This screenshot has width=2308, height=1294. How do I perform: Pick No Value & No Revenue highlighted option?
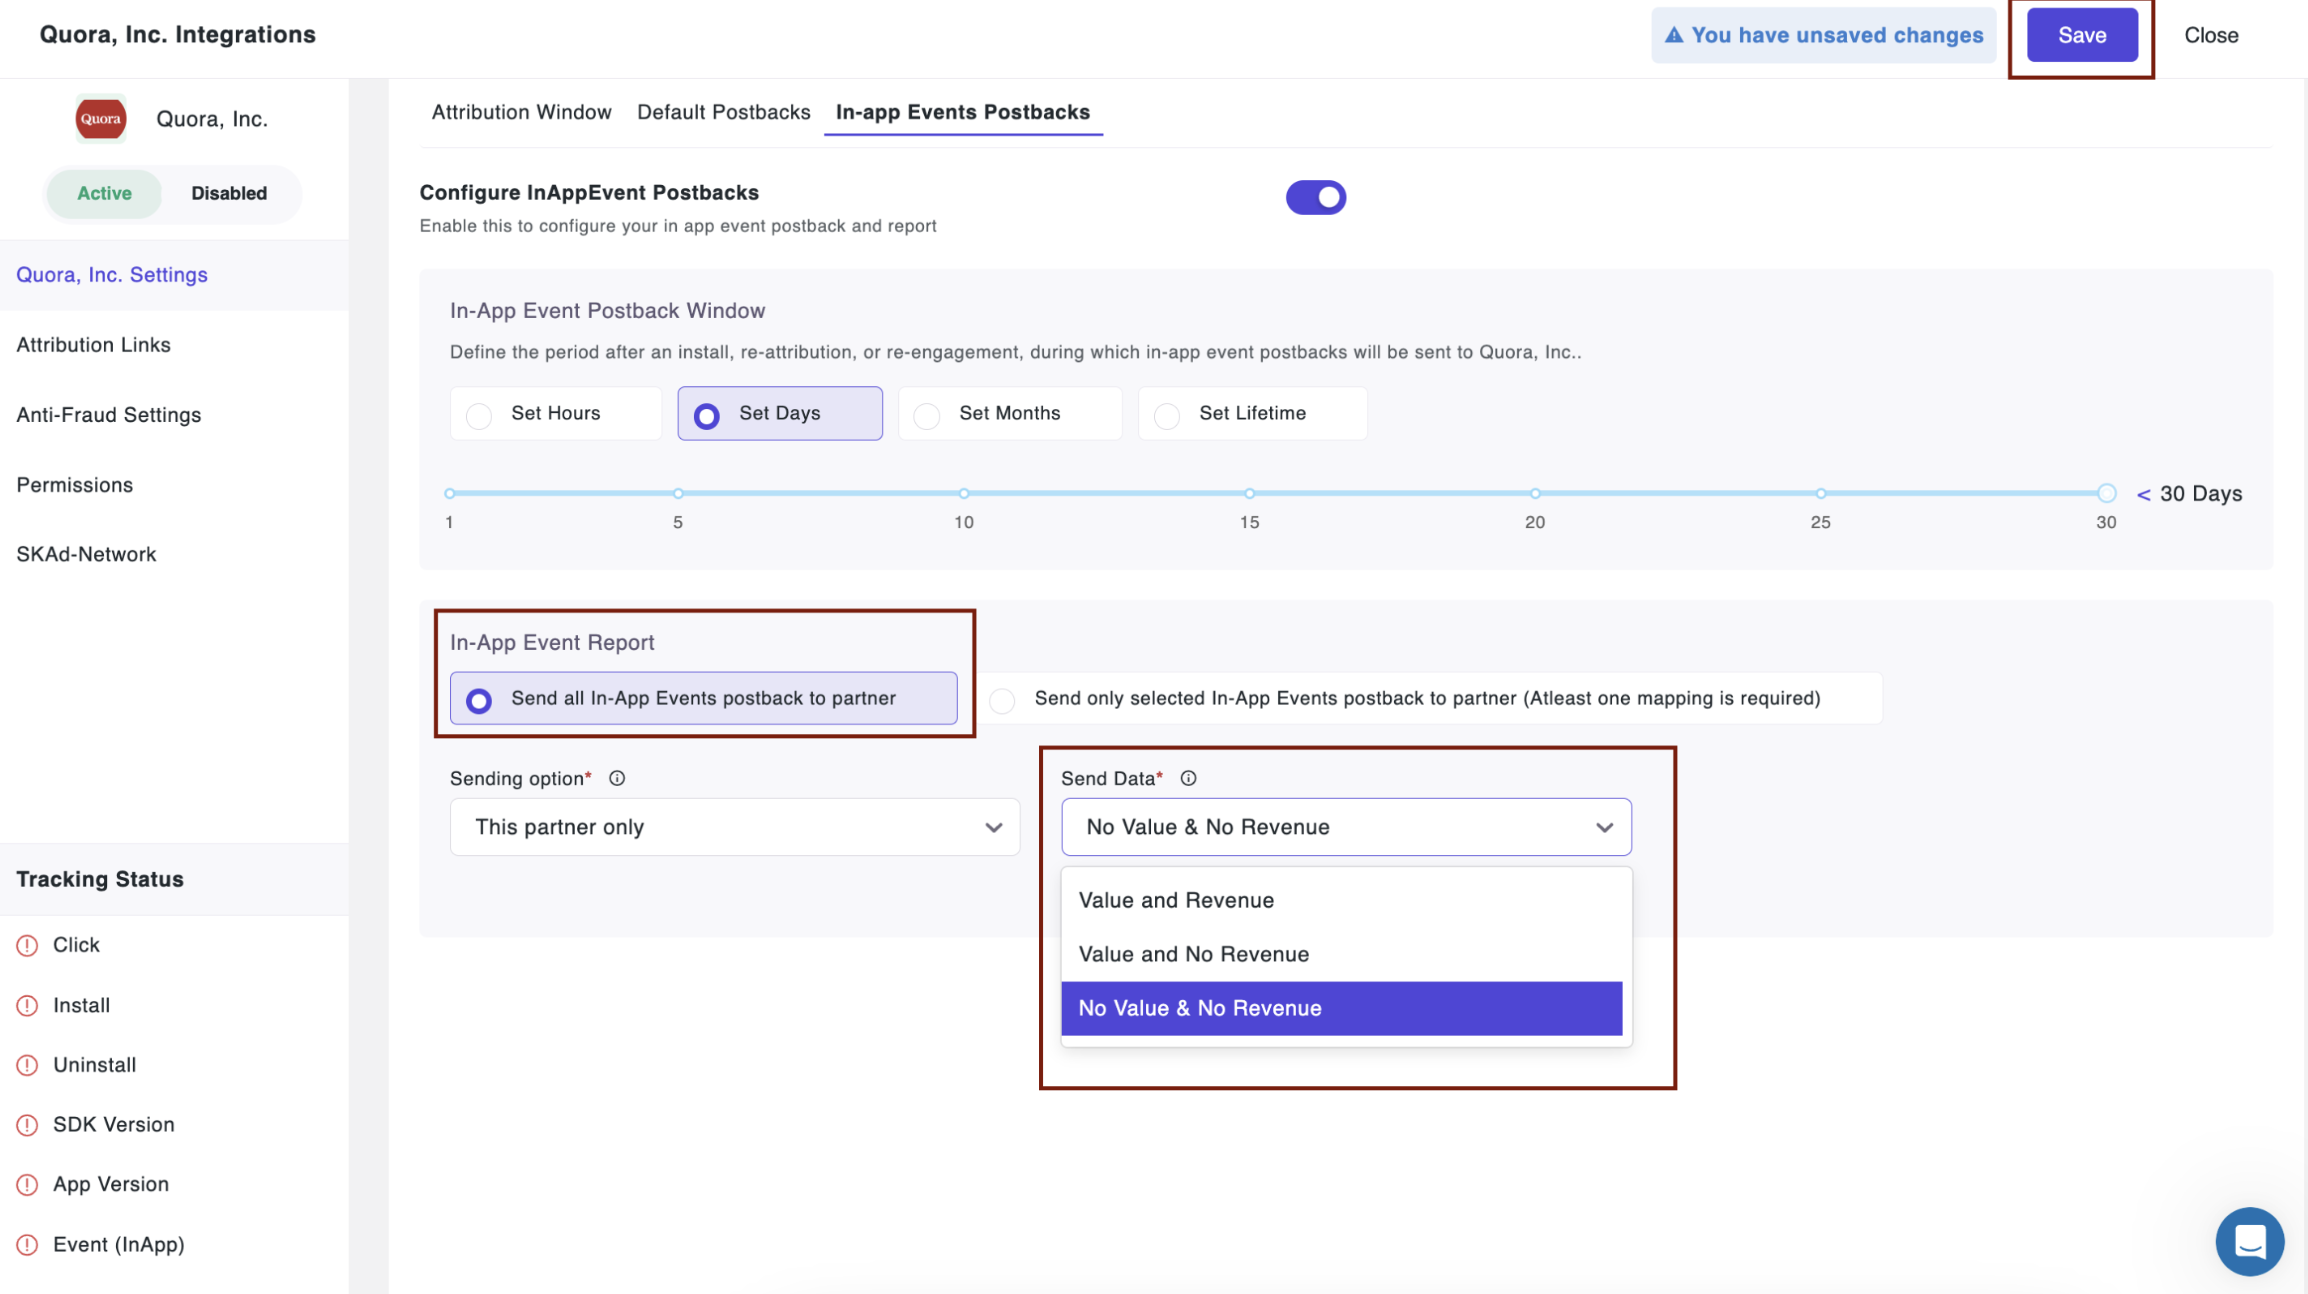click(x=1341, y=1008)
